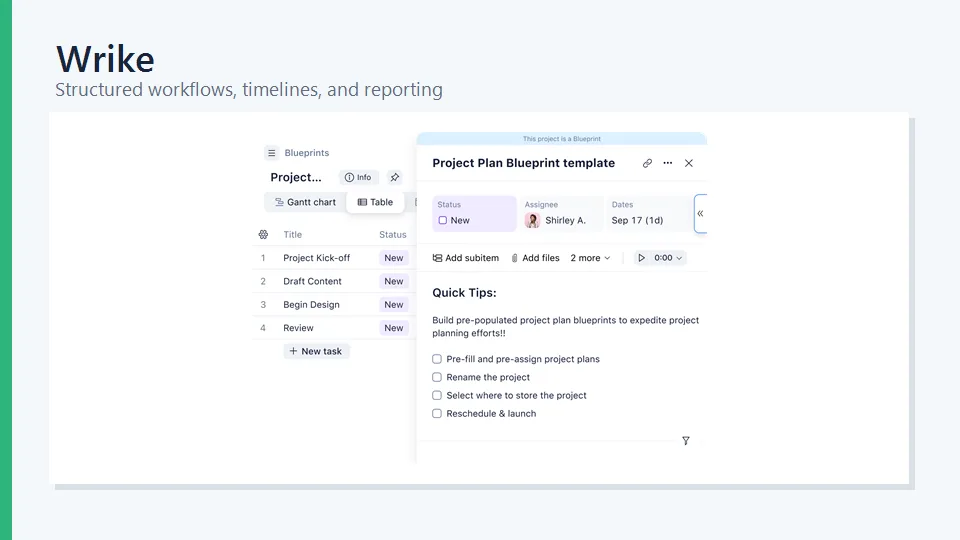The image size is (960, 540).
Task: Click the filter funnel icon
Action: (686, 441)
